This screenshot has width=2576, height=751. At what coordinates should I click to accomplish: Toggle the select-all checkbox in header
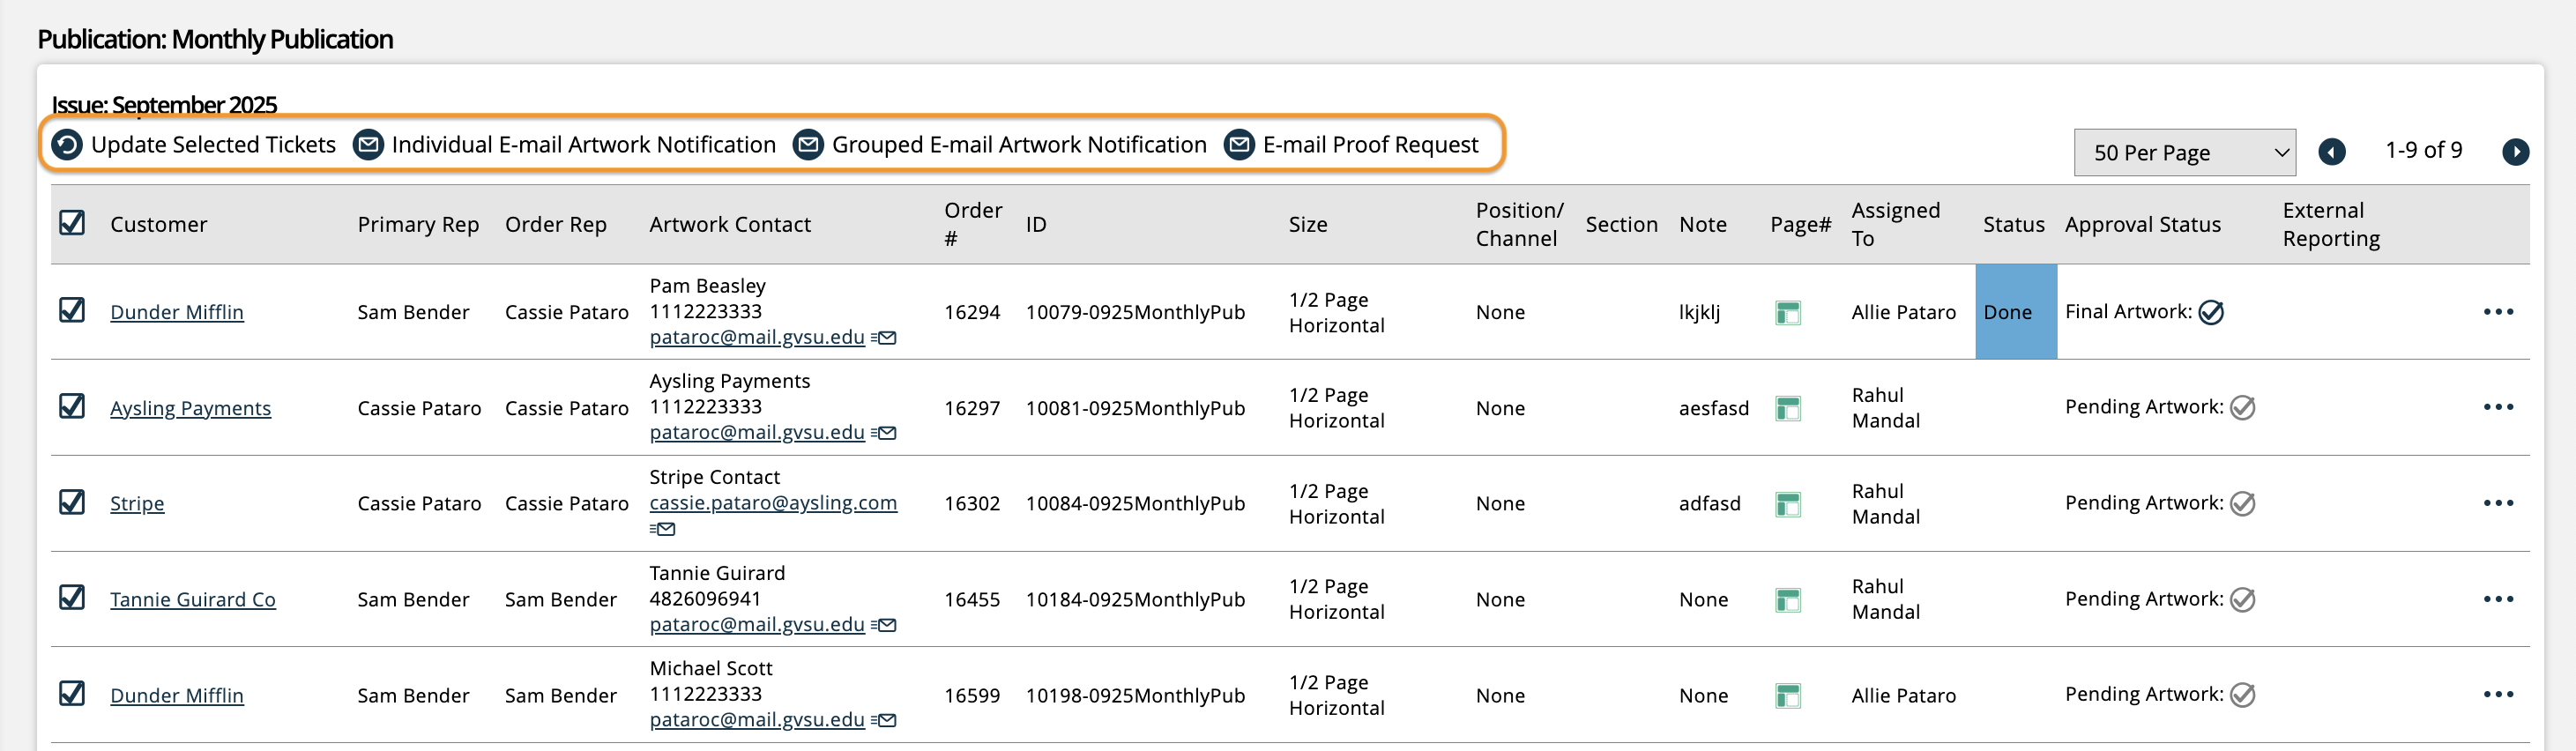tap(72, 223)
